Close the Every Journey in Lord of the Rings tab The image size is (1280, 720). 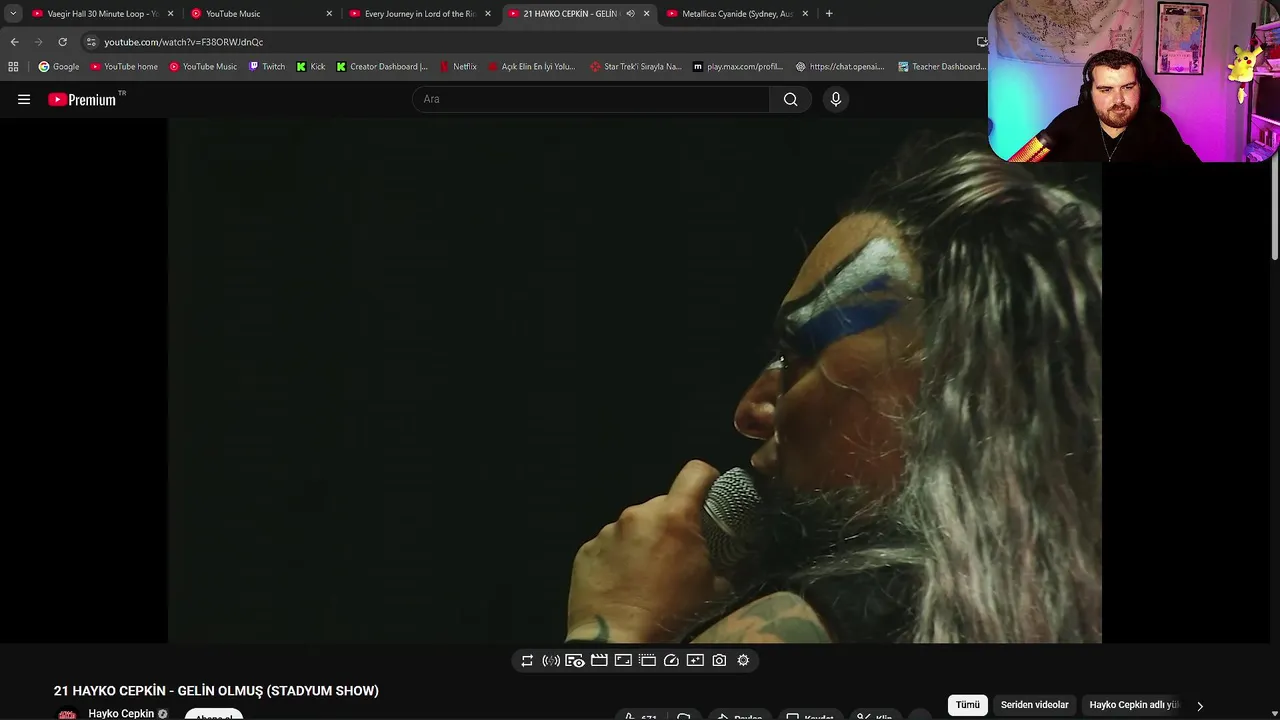[488, 14]
